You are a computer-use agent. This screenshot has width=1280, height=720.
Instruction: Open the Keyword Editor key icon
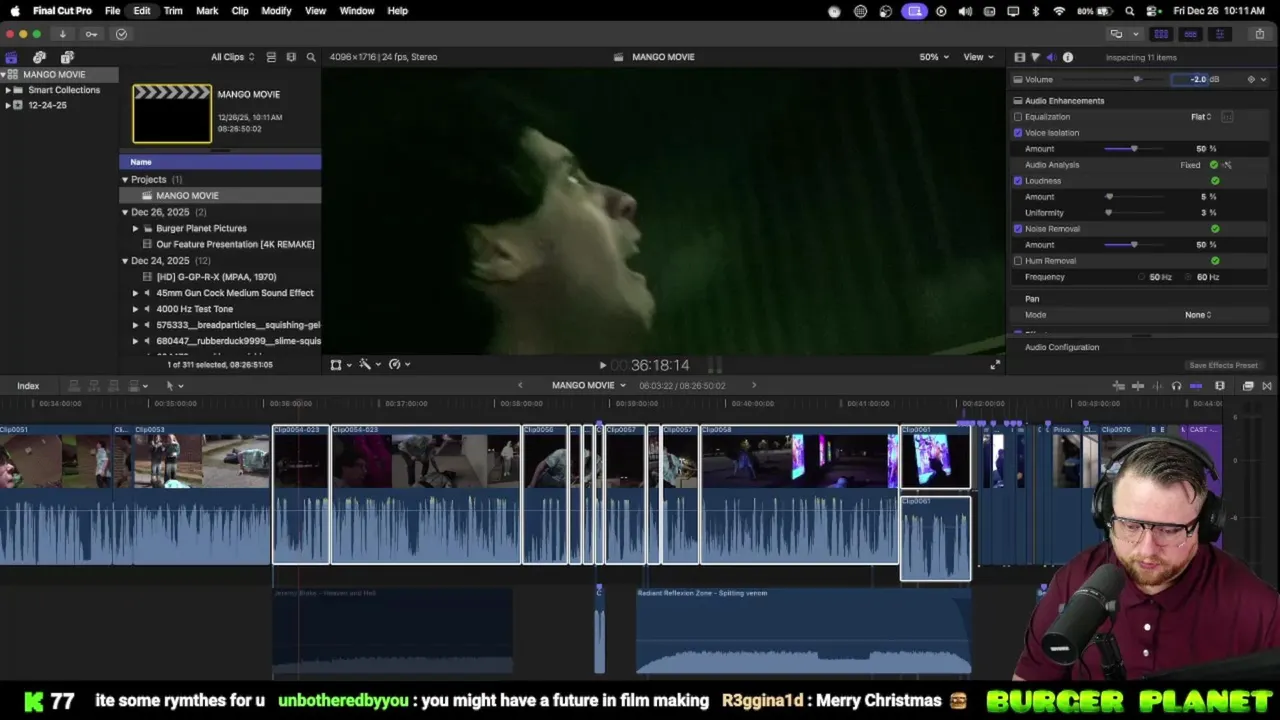click(91, 34)
